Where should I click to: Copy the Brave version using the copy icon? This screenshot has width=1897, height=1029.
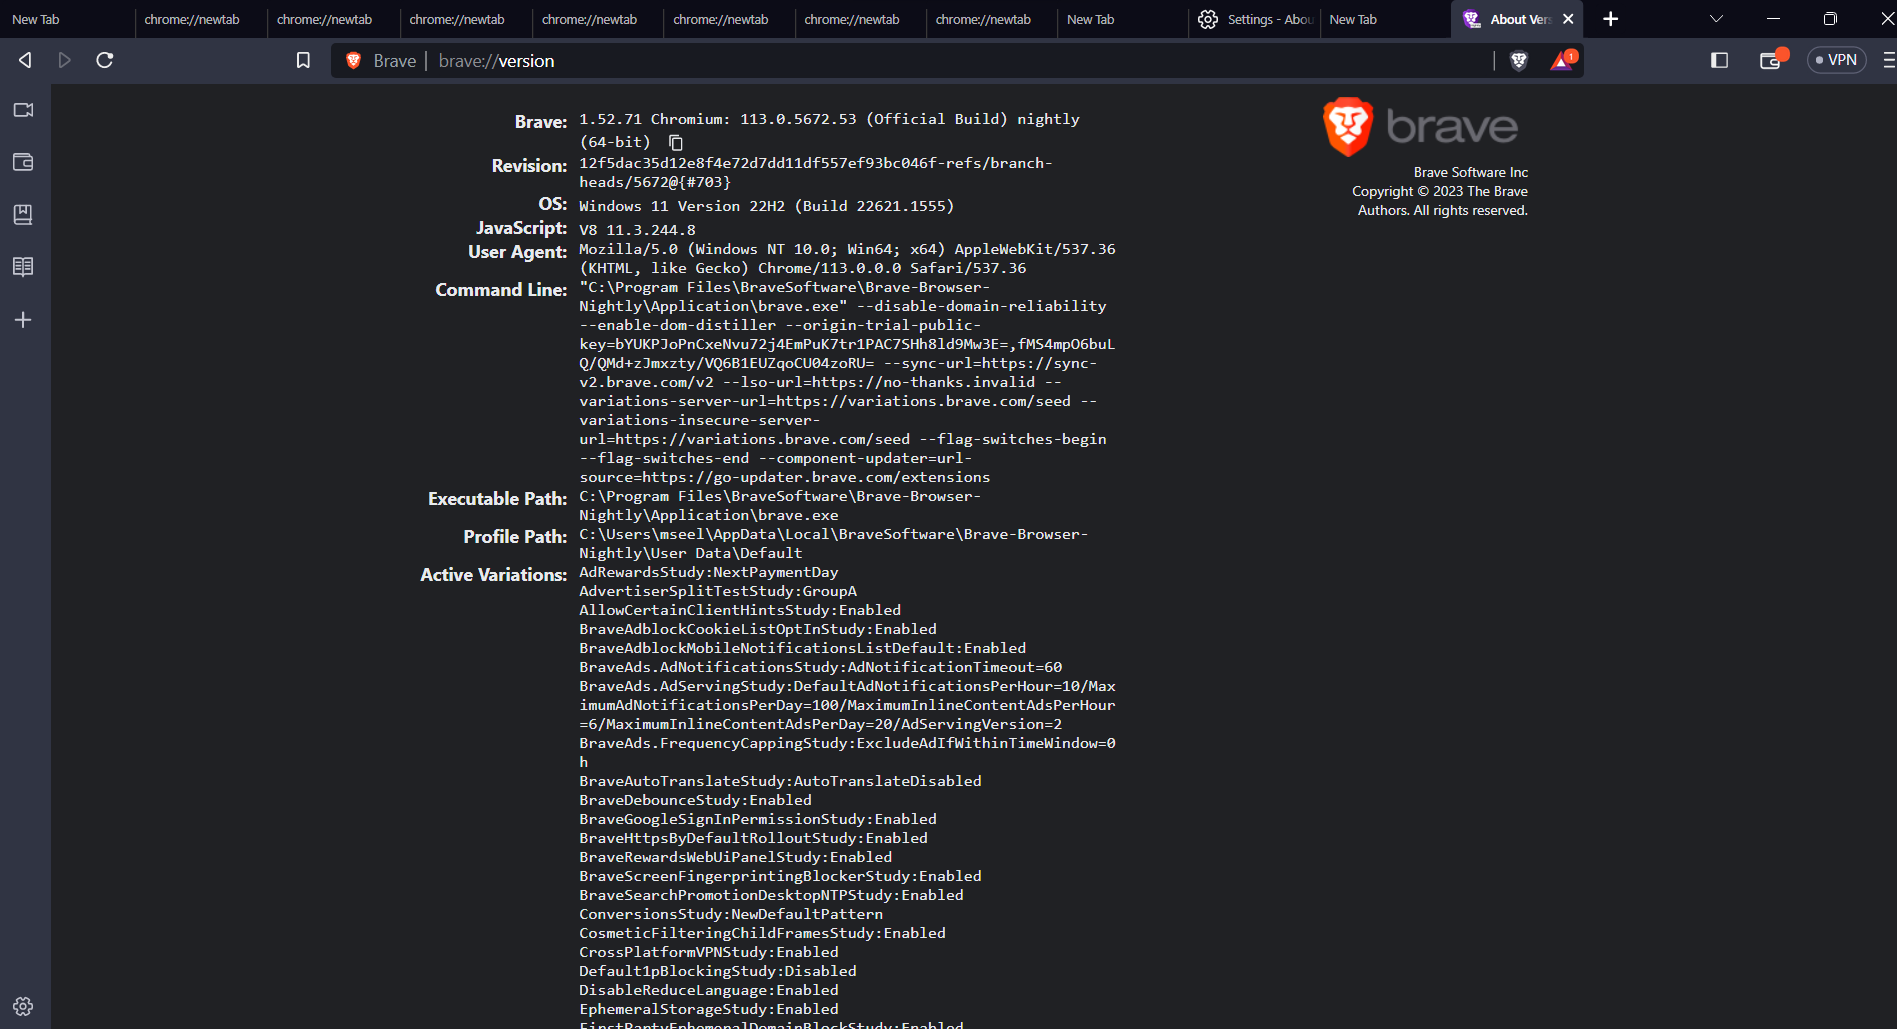[676, 142]
